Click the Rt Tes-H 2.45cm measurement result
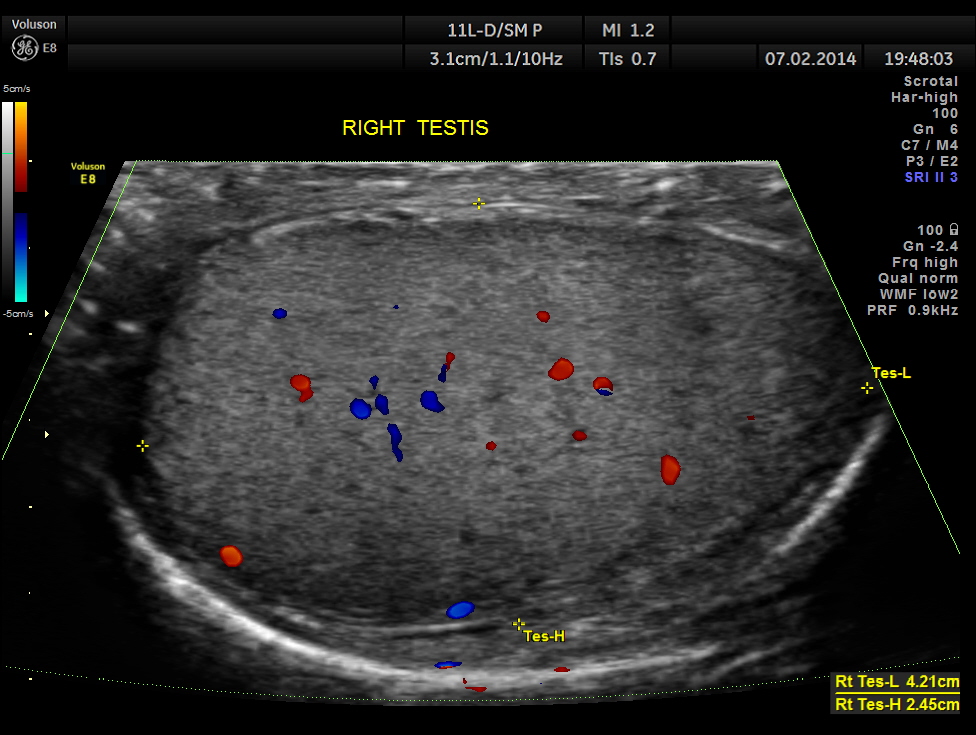976x735 pixels. pos(896,705)
